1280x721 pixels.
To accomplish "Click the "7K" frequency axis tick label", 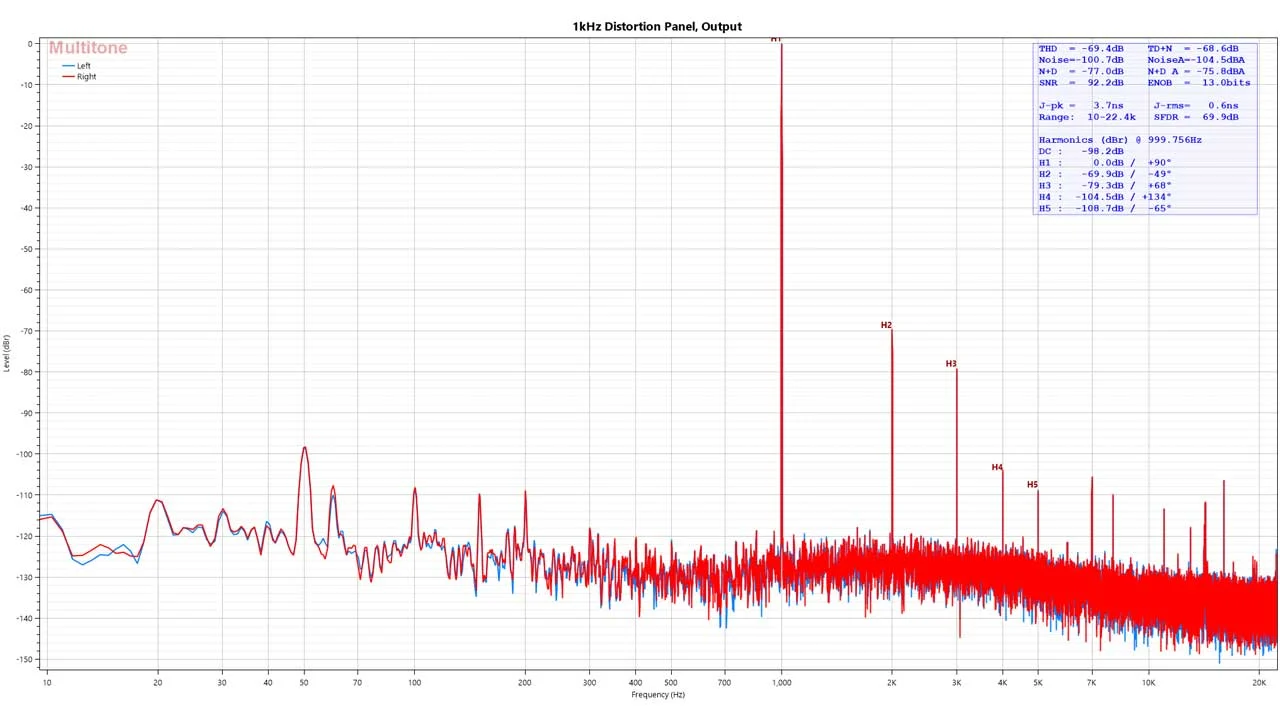I will tap(1092, 683).
